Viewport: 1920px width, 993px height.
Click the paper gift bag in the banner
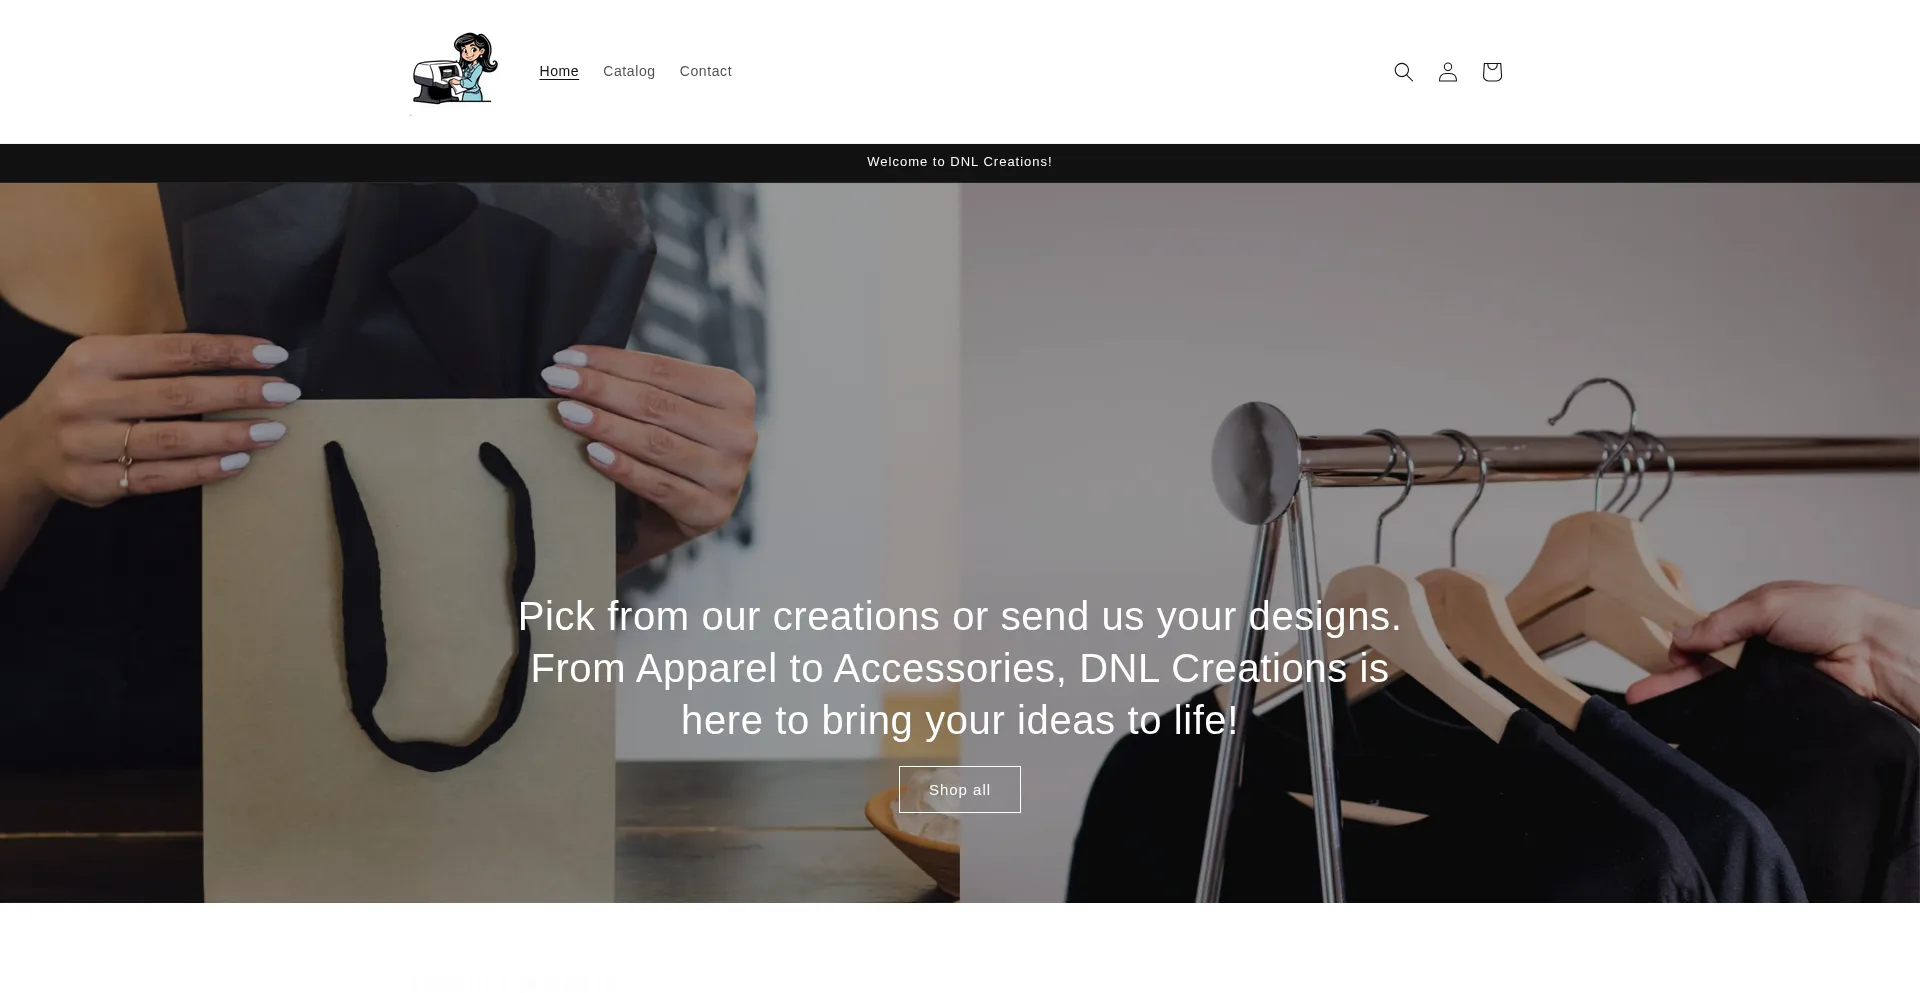(408, 650)
